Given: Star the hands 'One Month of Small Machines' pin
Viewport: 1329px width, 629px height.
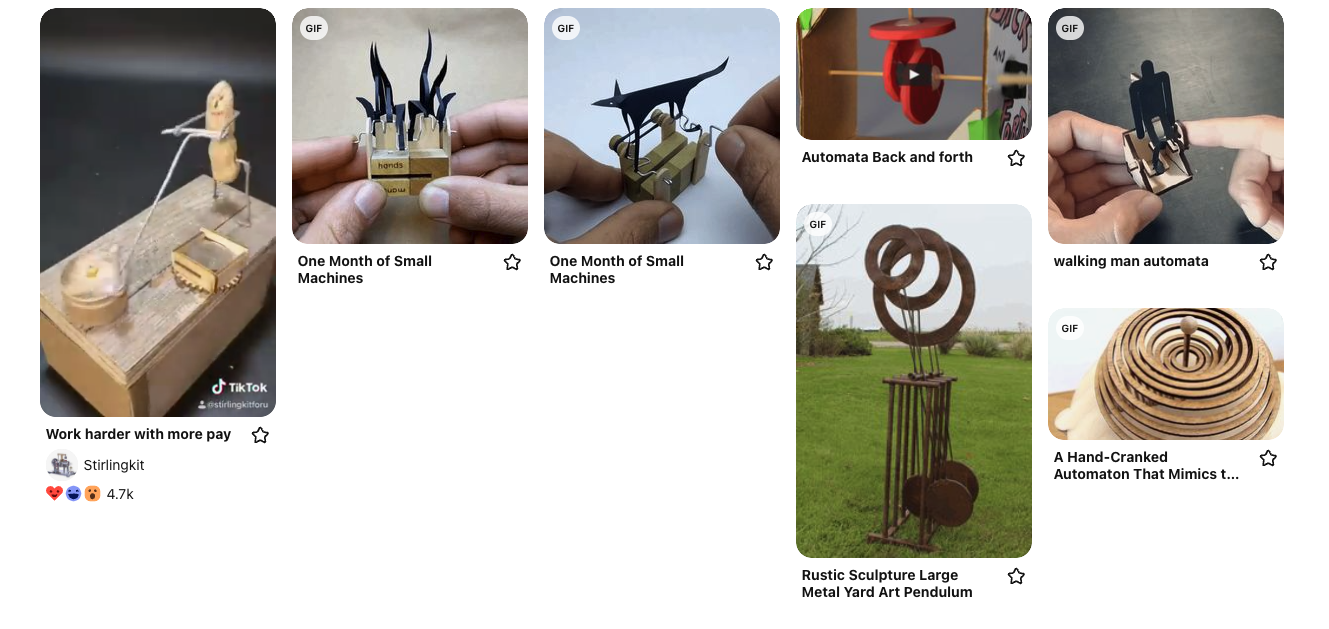Looking at the screenshot, I should point(512,262).
